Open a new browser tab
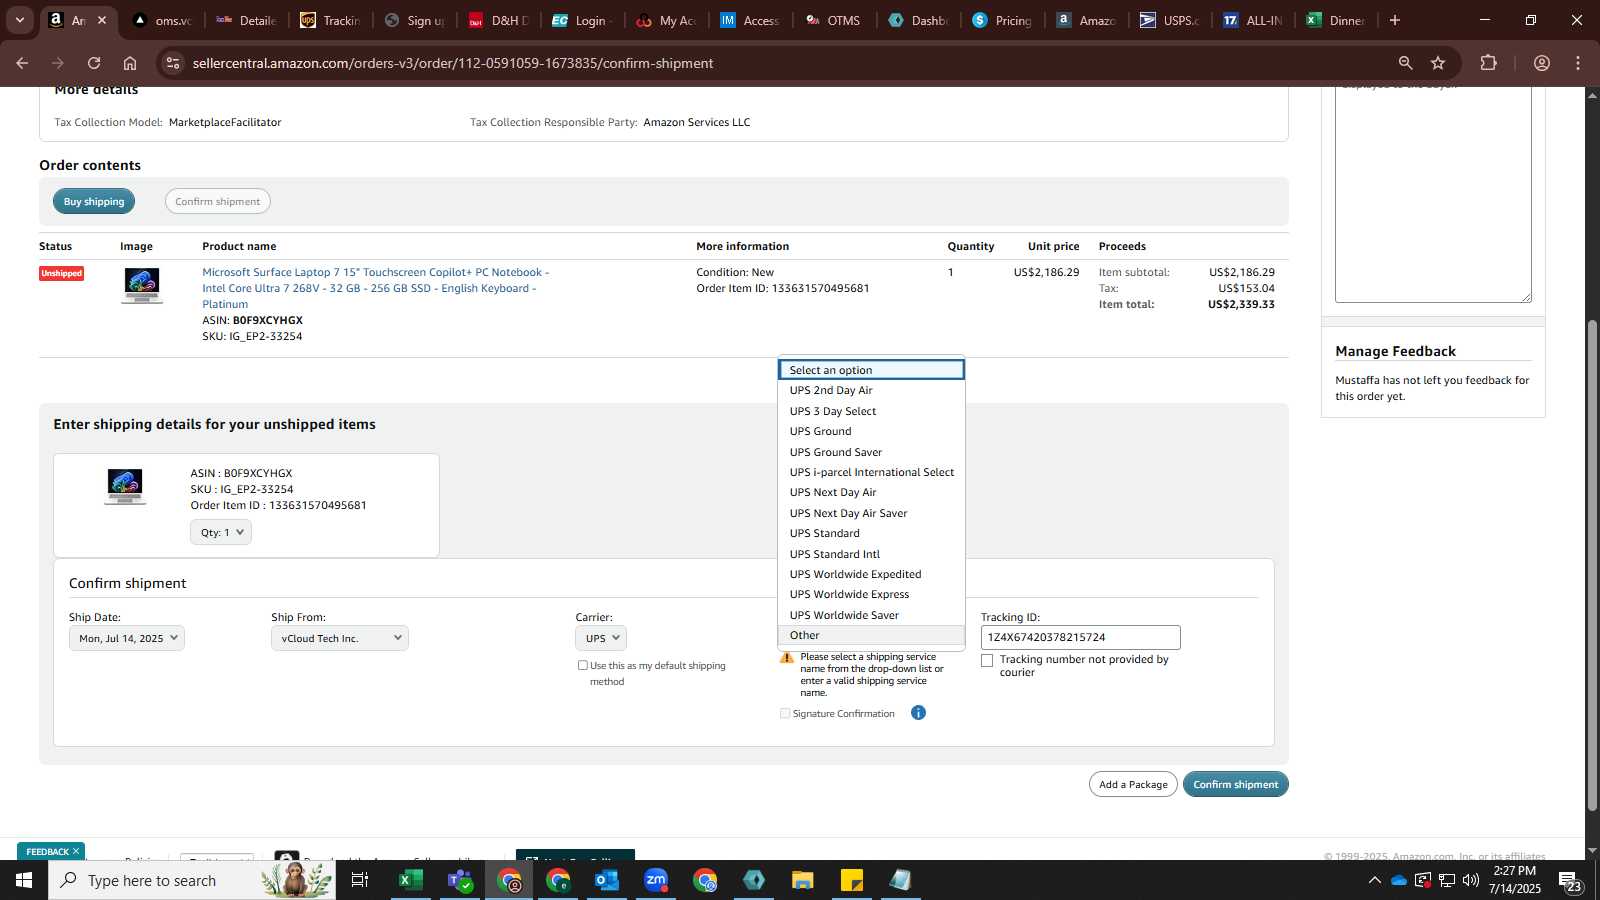 (1395, 20)
